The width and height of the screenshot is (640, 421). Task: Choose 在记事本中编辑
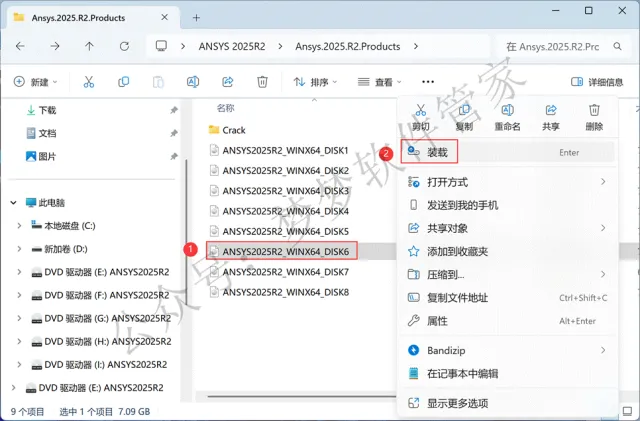pos(507,373)
